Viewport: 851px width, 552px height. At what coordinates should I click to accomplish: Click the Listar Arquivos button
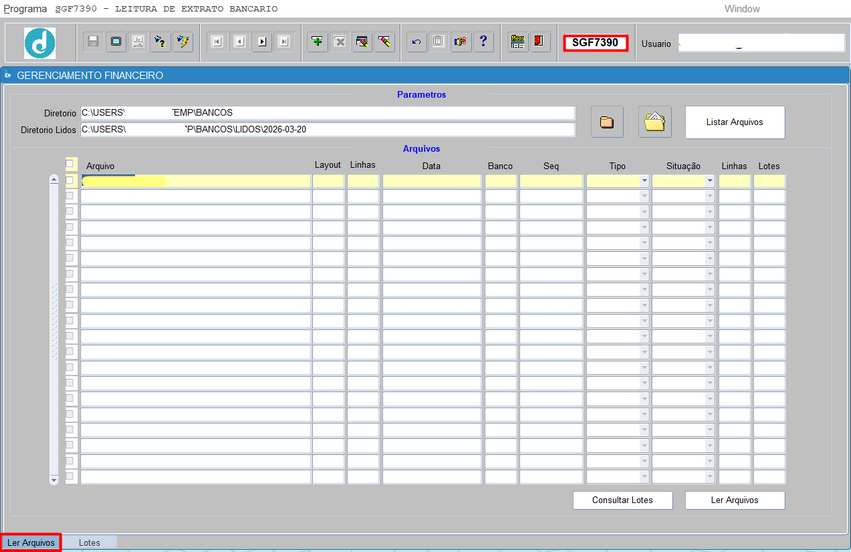click(x=735, y=122)
